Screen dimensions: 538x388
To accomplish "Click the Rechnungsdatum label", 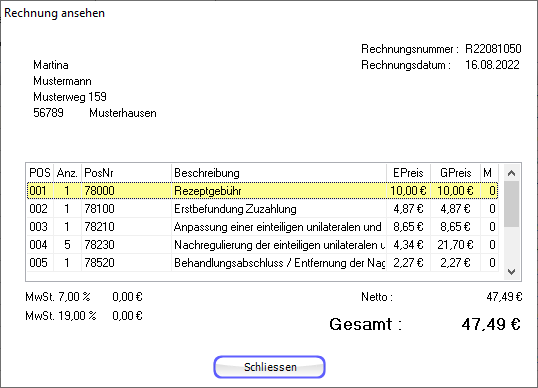I will (x=406, y=65).
